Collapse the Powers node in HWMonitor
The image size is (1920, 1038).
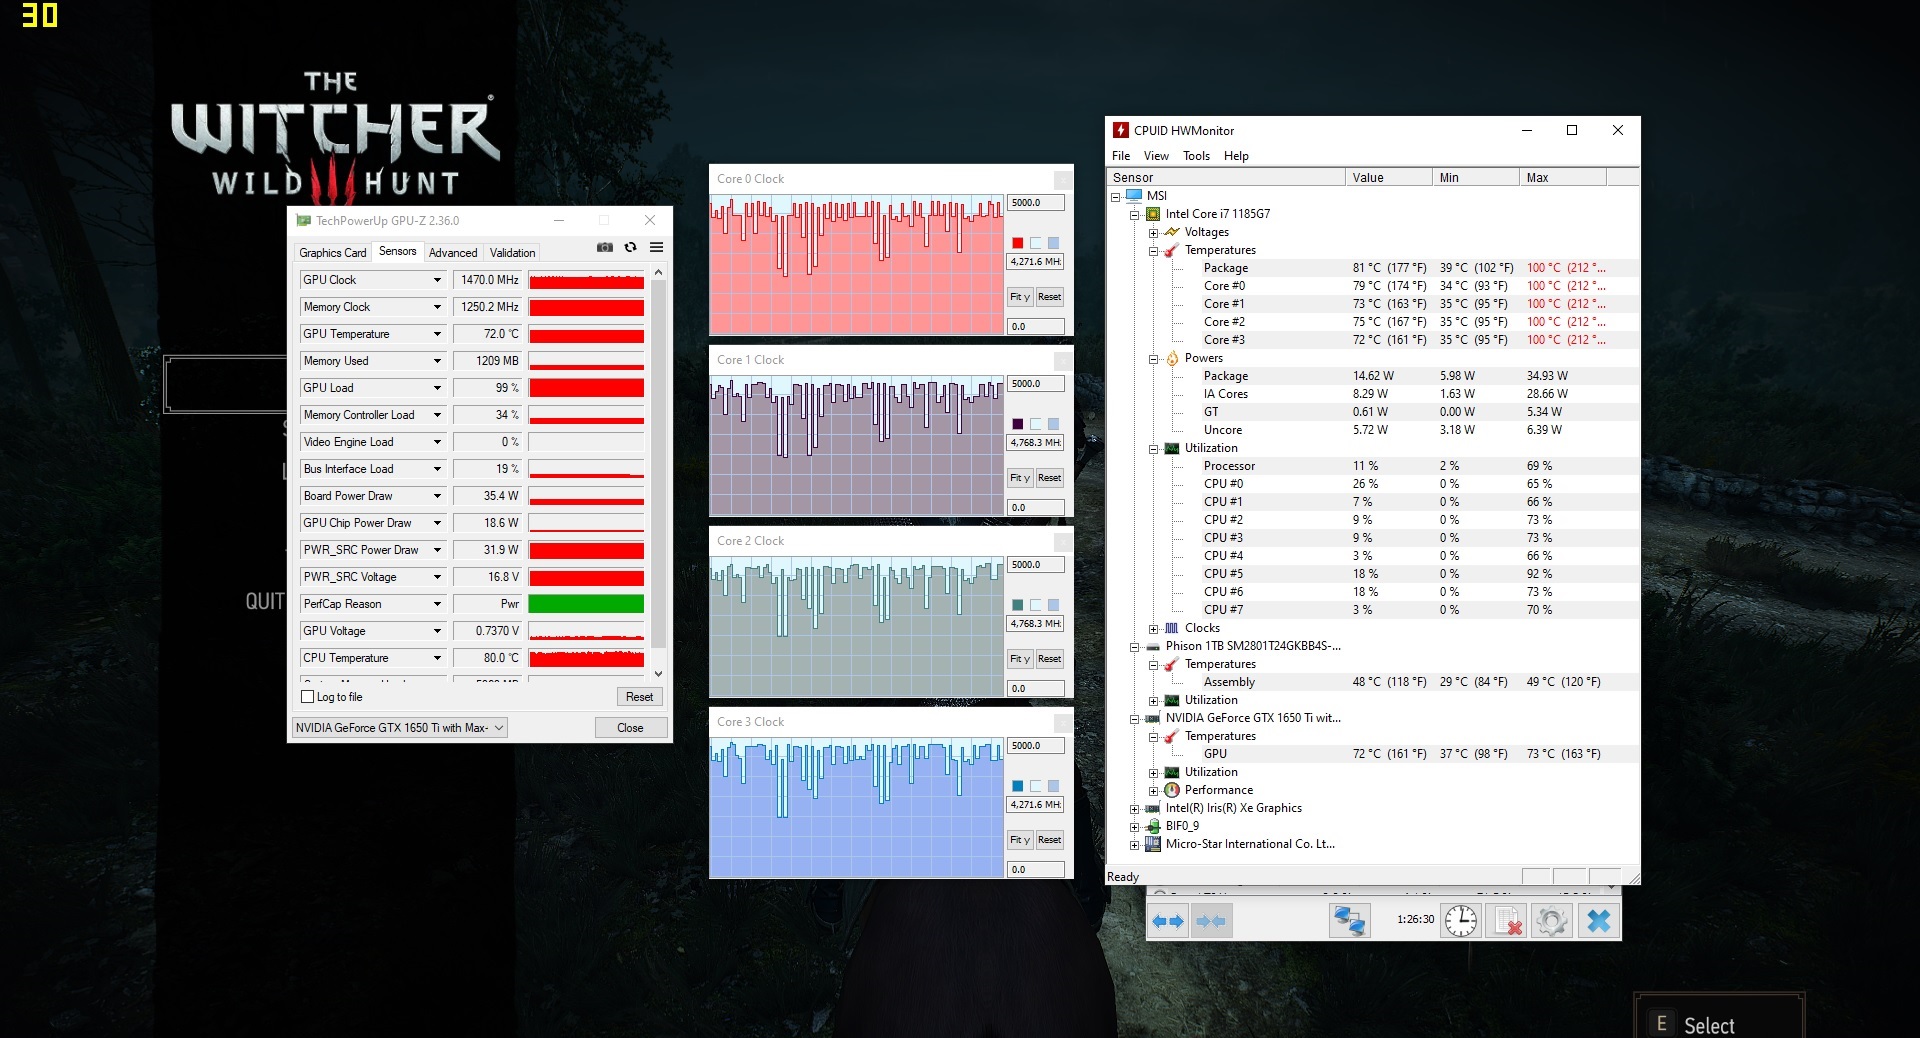tap(1153, 359)
